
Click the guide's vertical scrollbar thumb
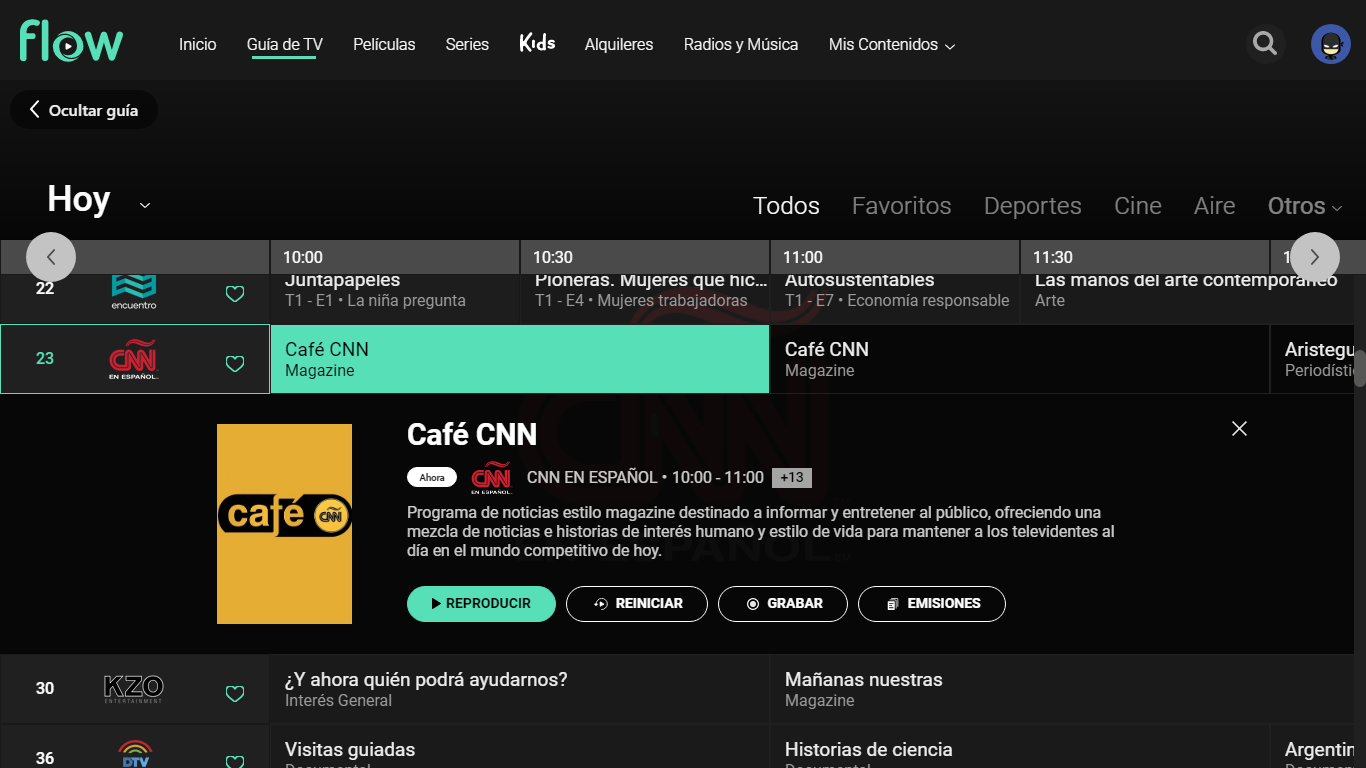point(1360,367)
